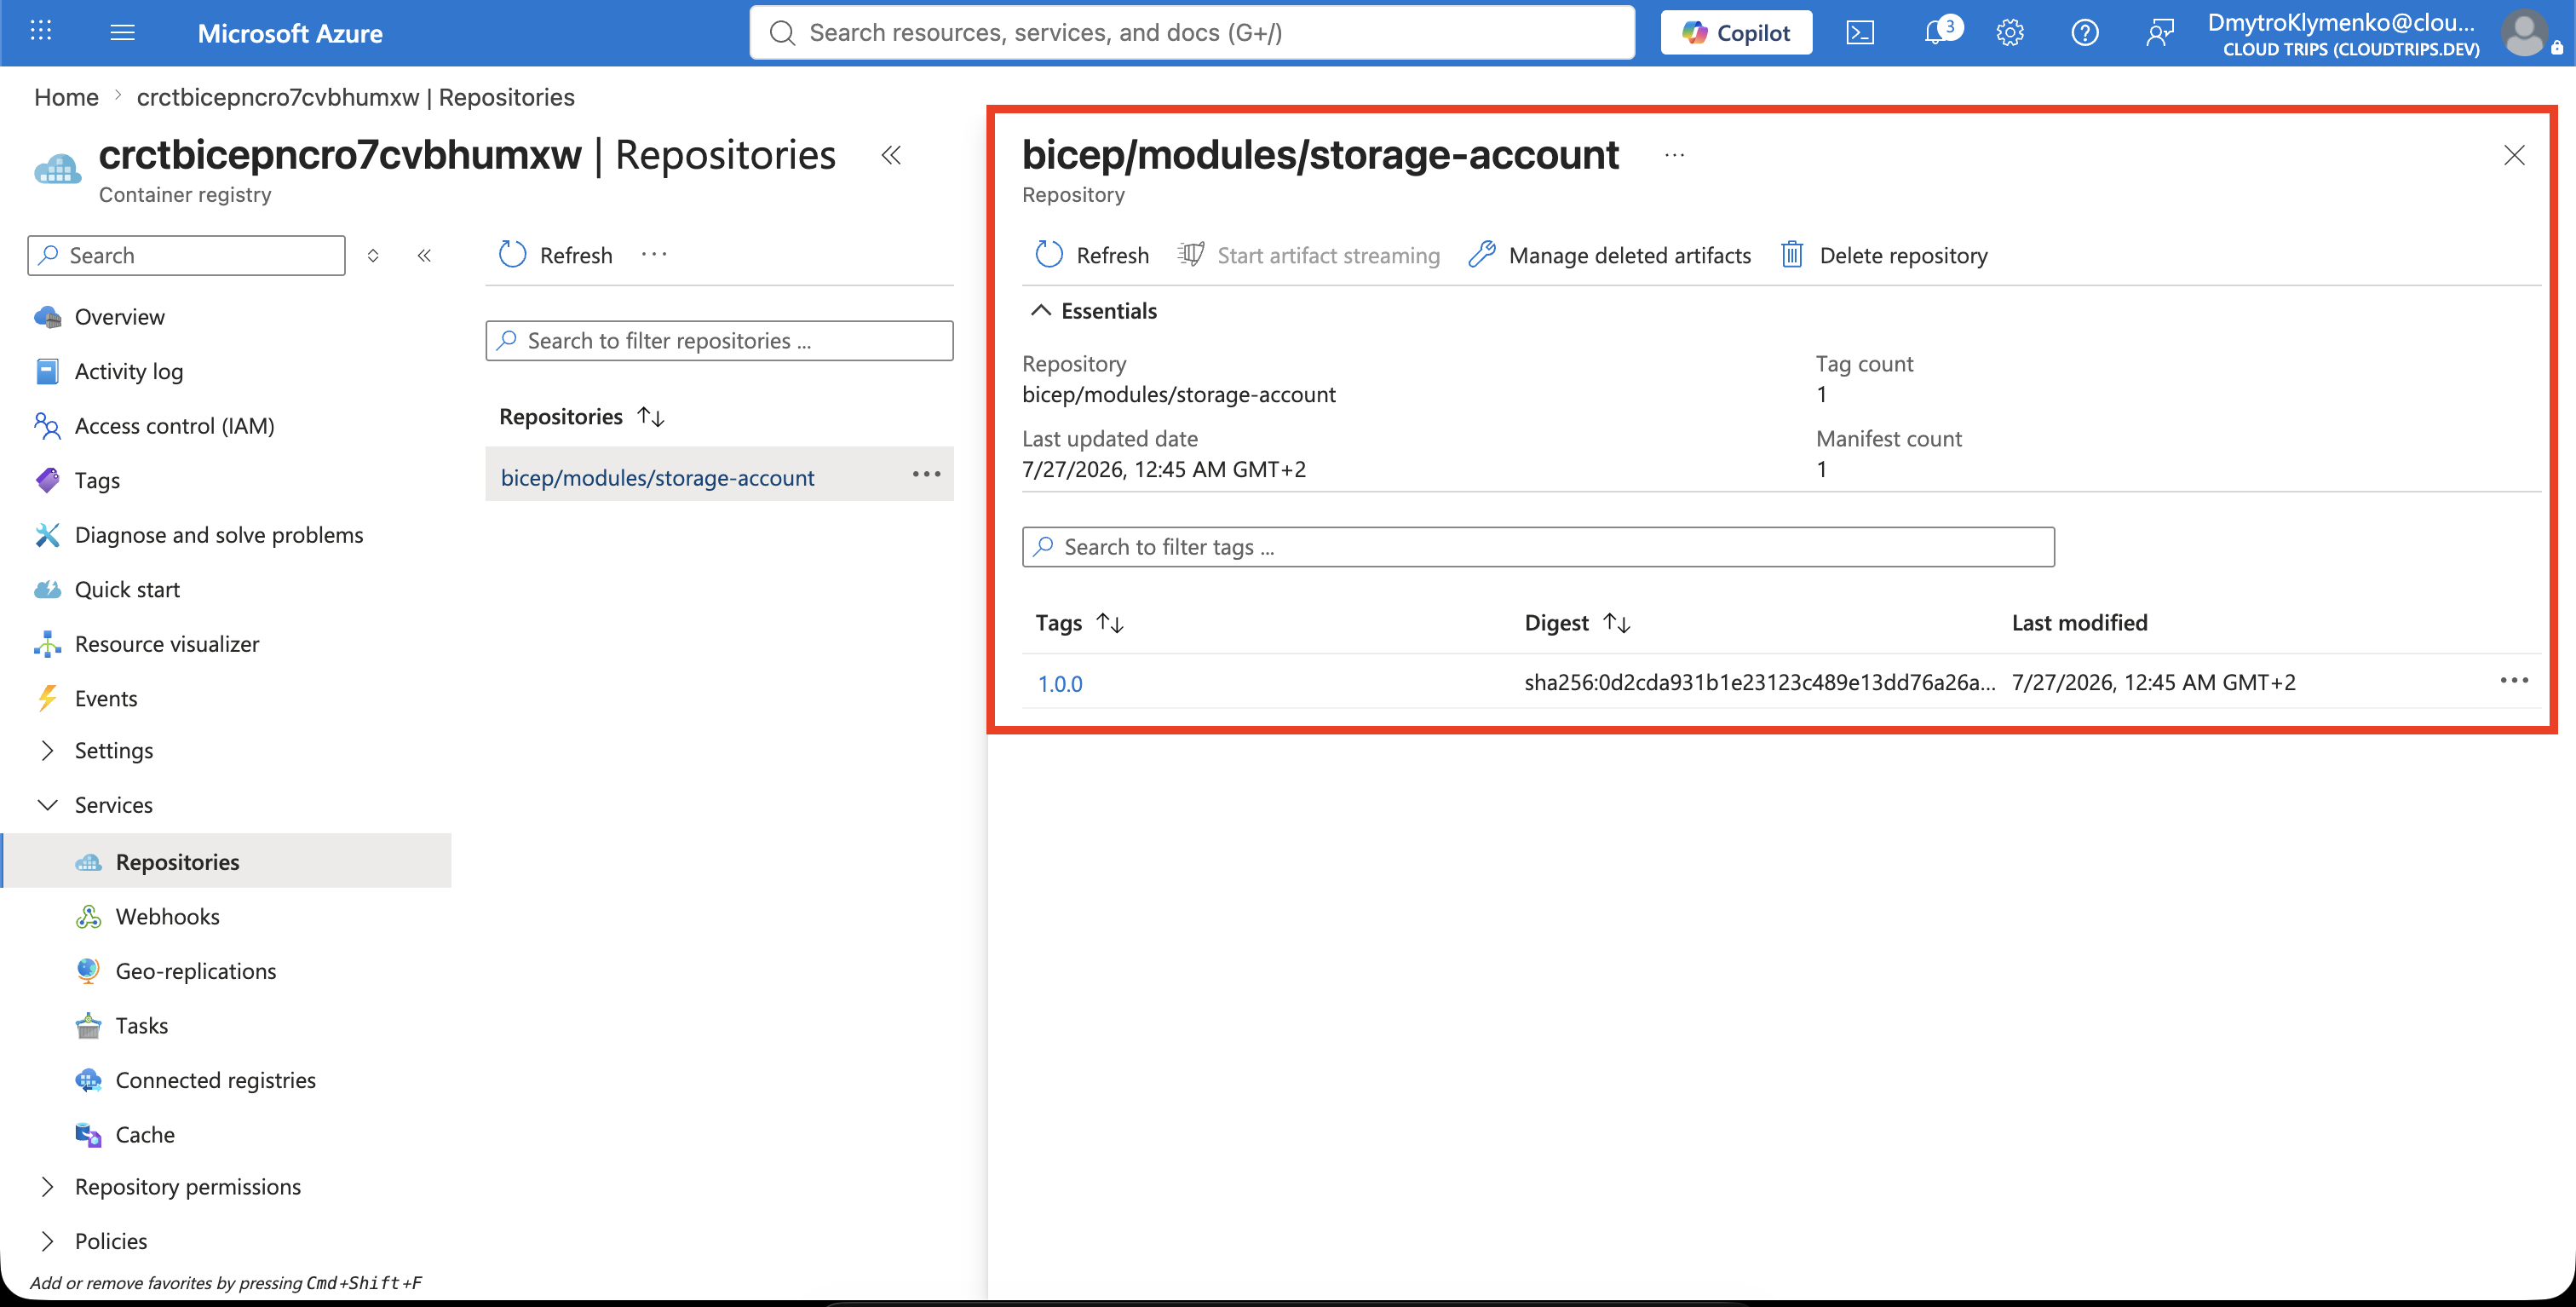2576x1307 pixels.
Task: Open context menu for bicep/modules/storage-account row
Action: coord(926,474)
